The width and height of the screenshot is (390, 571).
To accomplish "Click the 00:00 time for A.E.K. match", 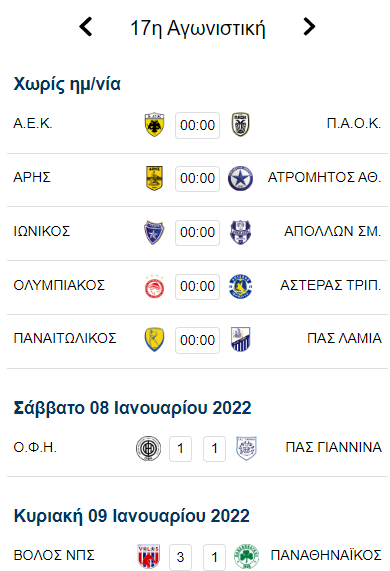I will click(197, 125).
